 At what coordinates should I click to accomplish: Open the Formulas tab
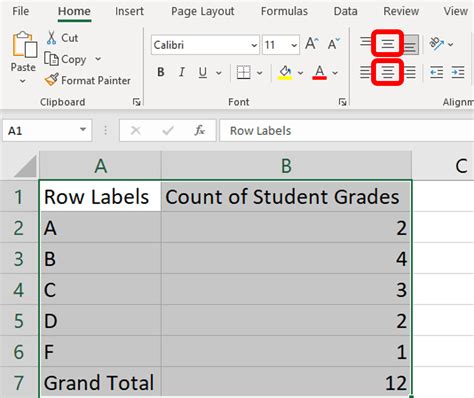pos(284,11)
